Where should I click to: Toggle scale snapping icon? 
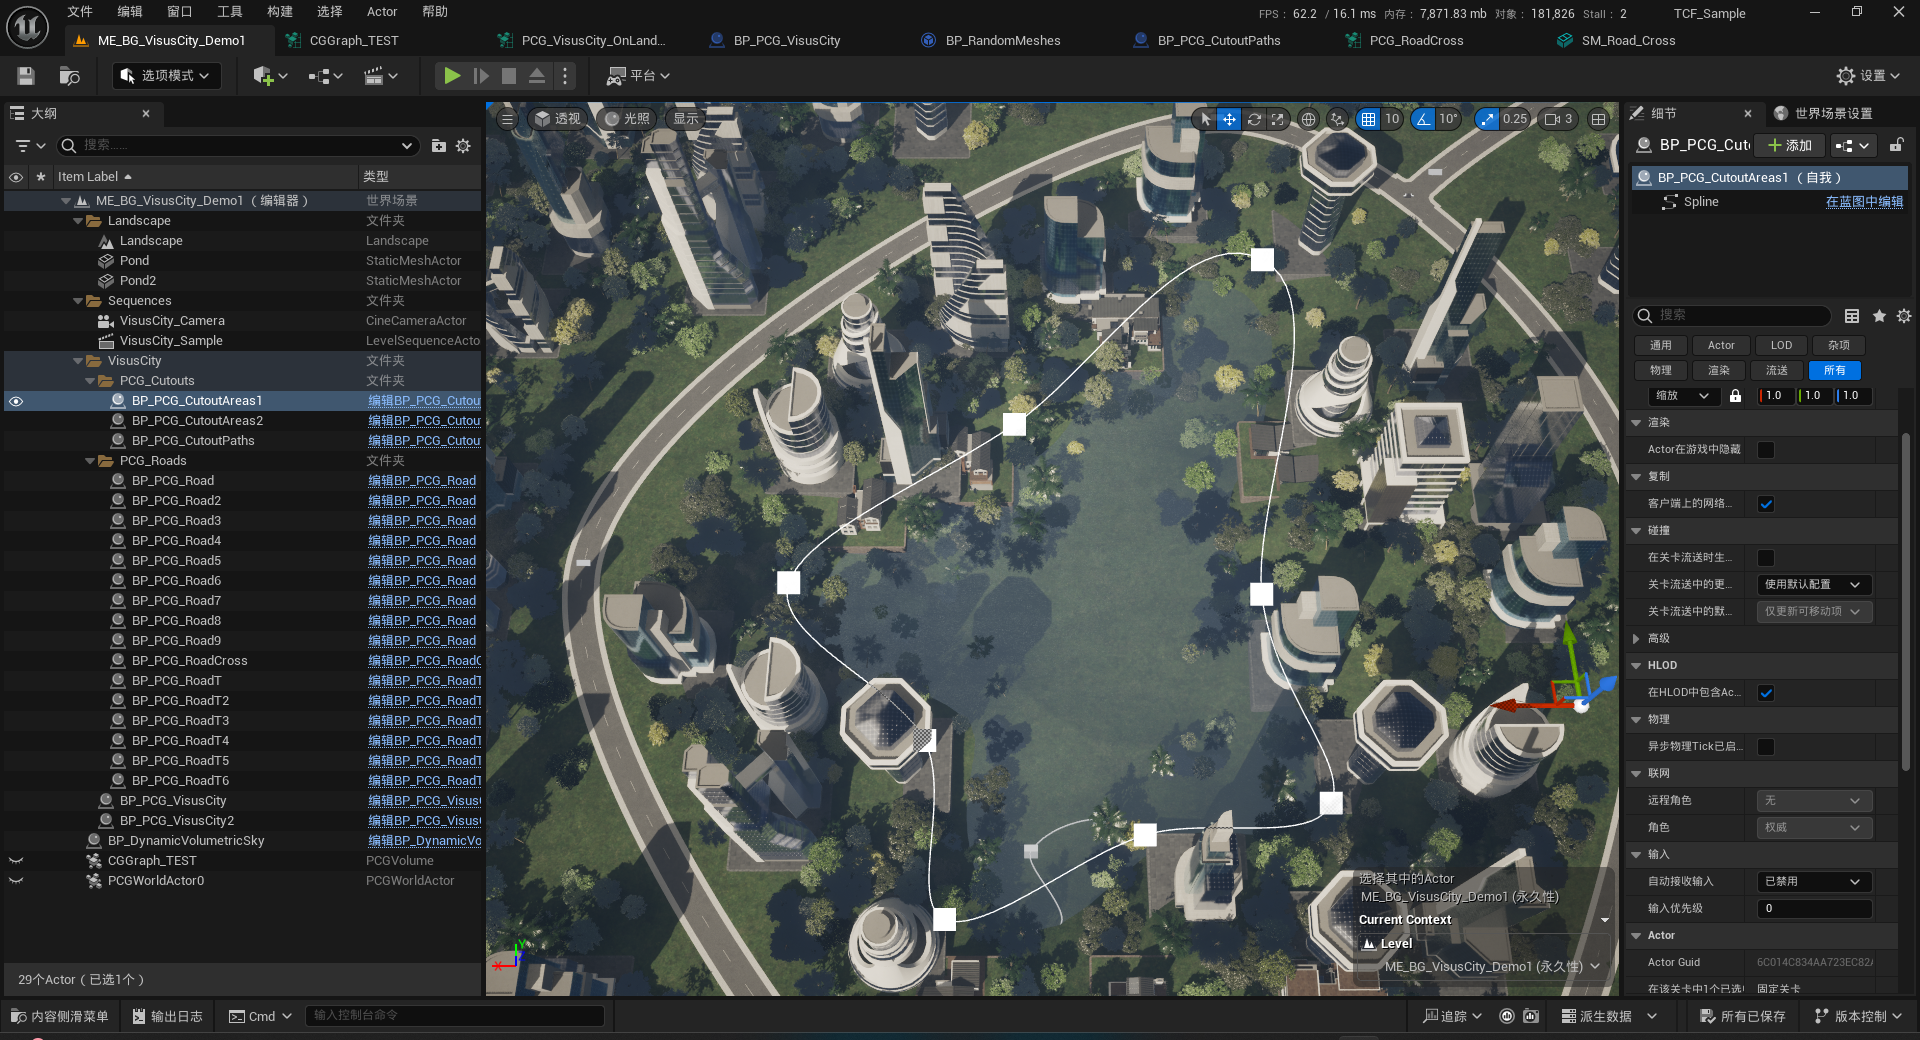[x=1488, y=119]
